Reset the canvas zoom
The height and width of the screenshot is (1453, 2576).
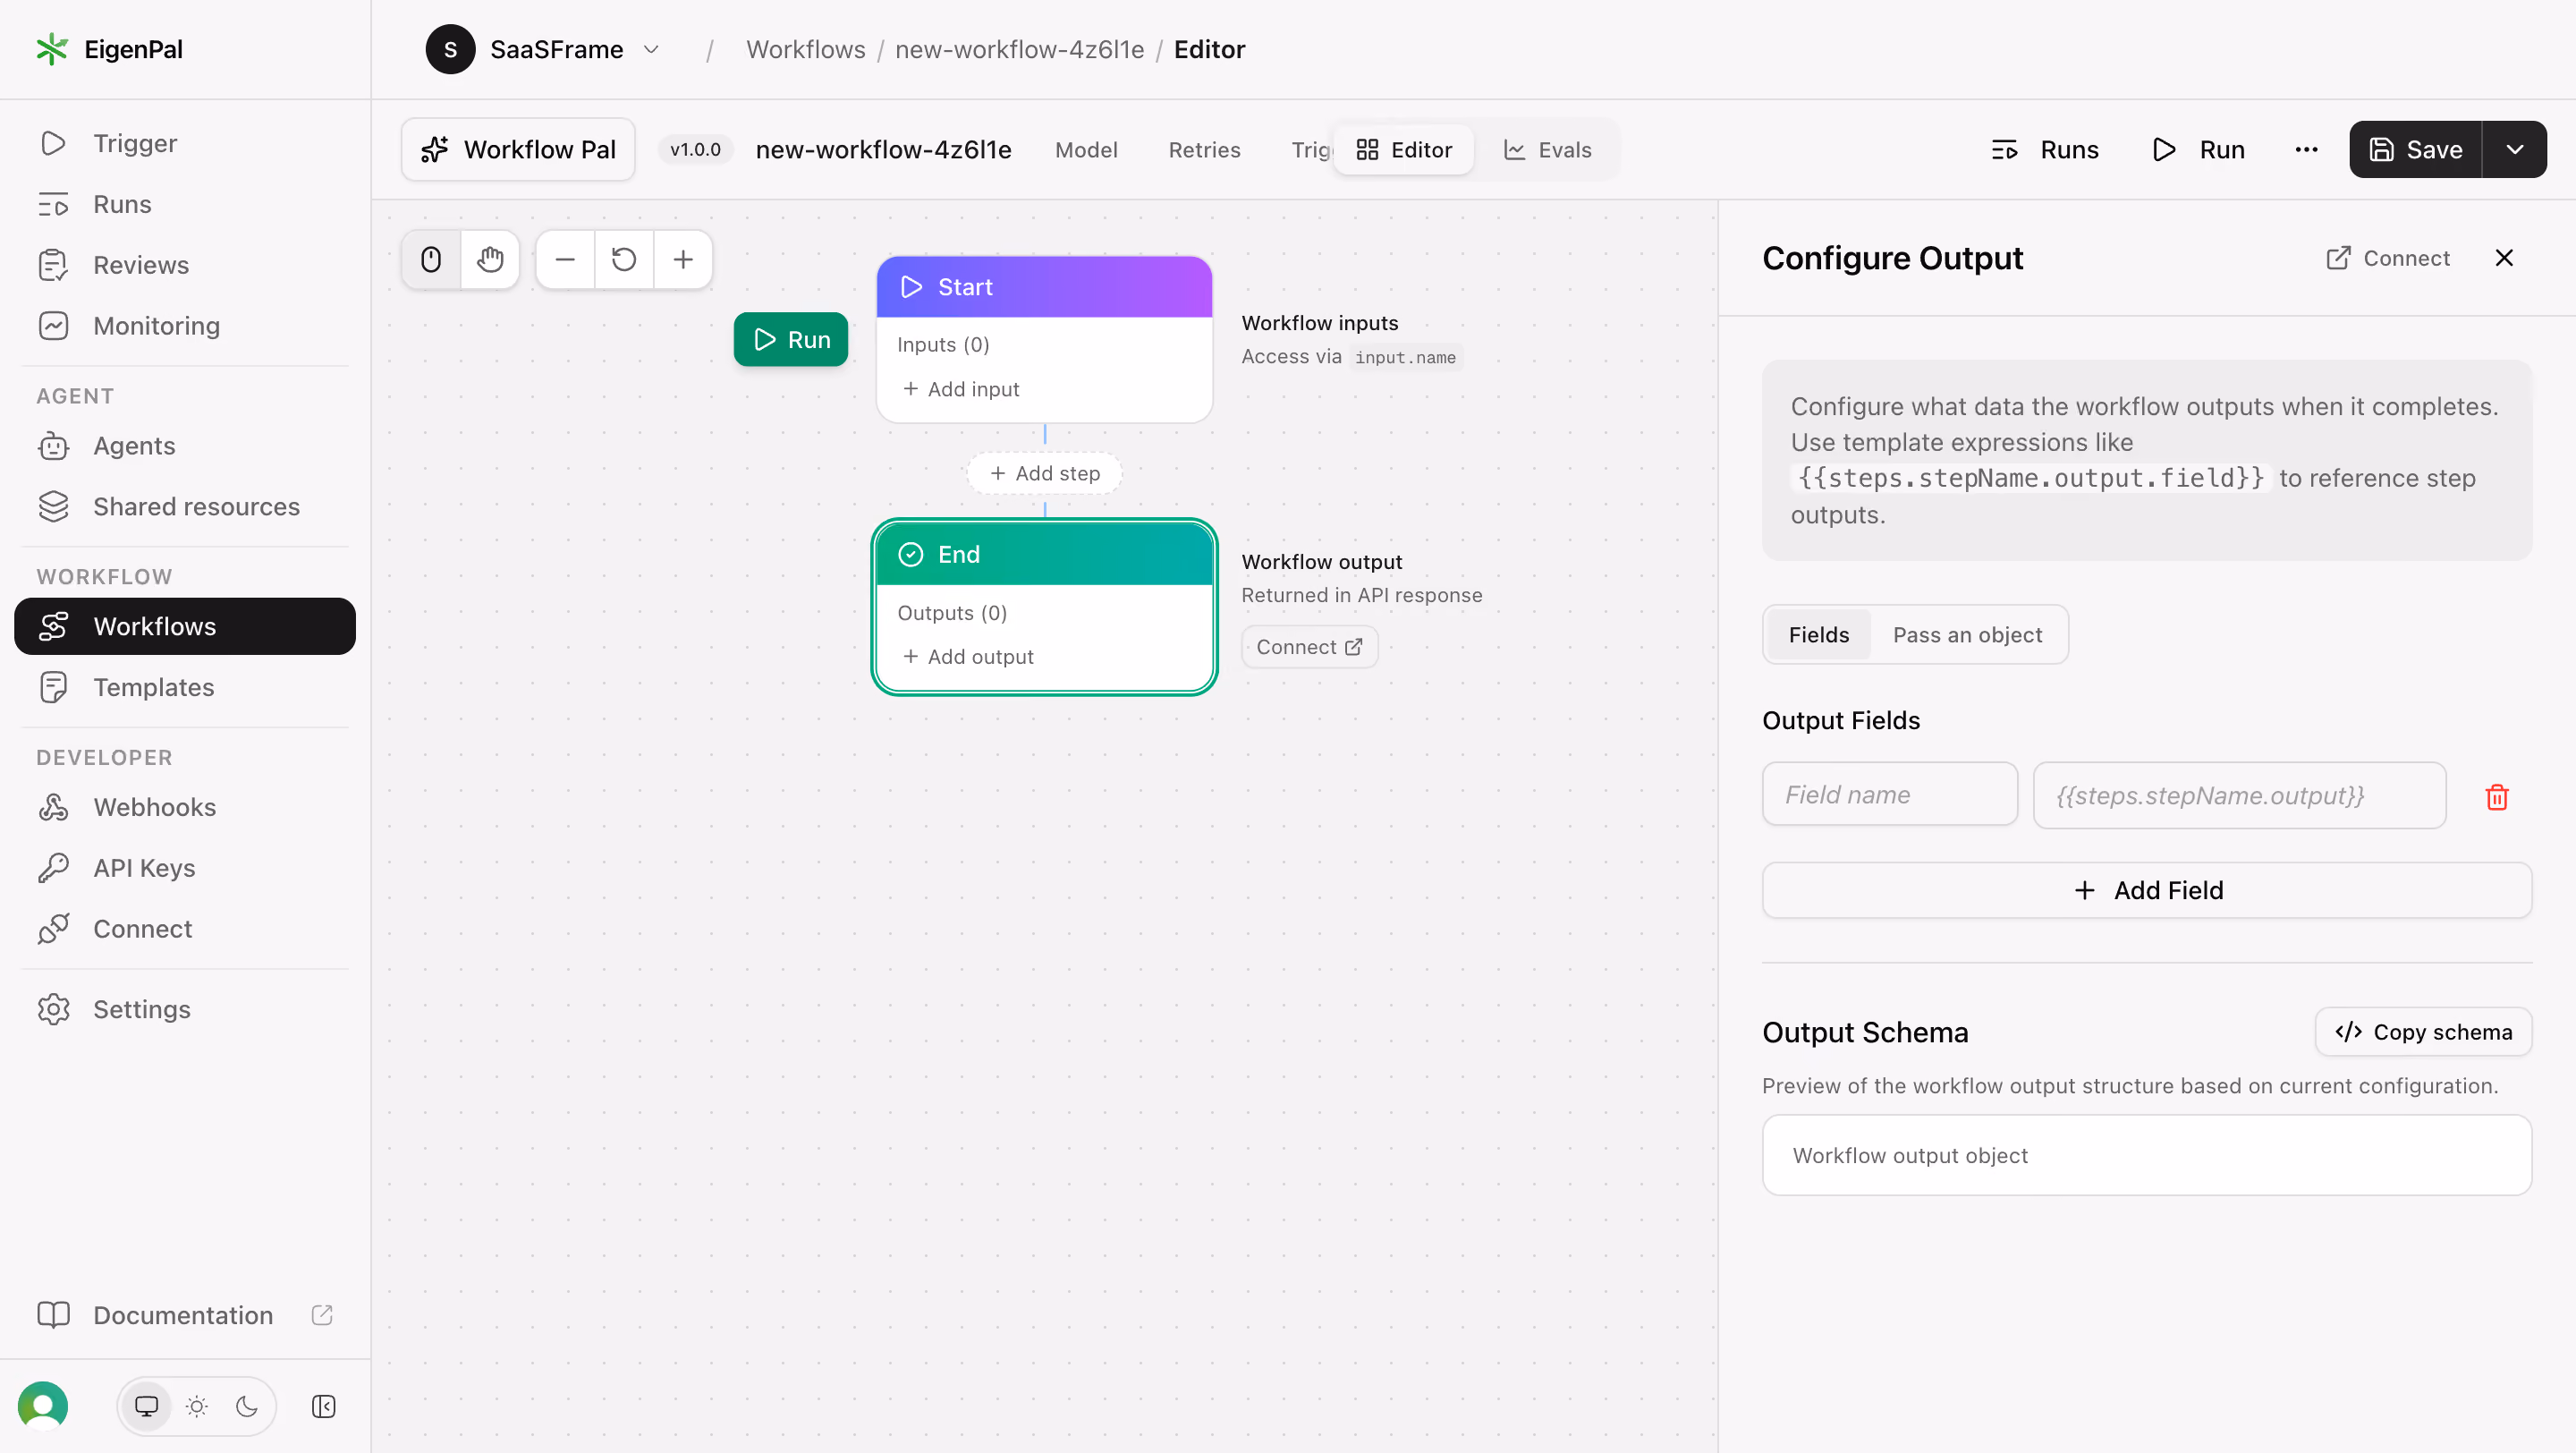(624, 260)
